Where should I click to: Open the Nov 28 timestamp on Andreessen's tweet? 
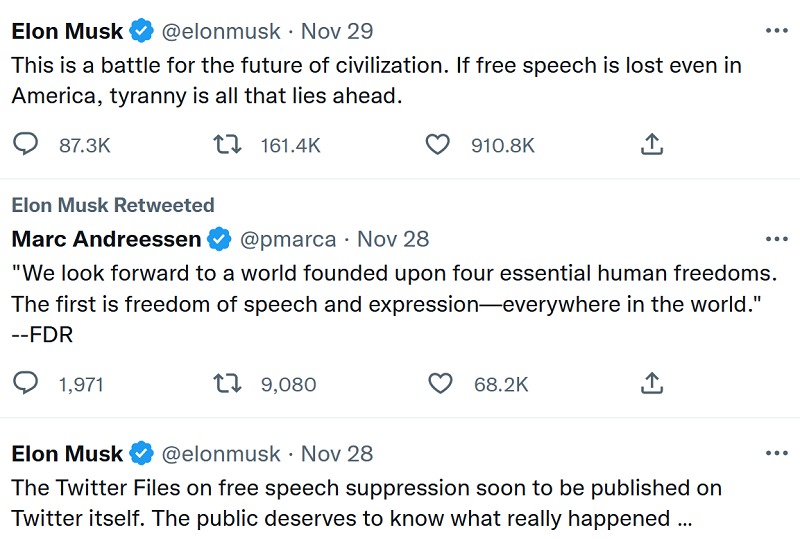(393, 239)
